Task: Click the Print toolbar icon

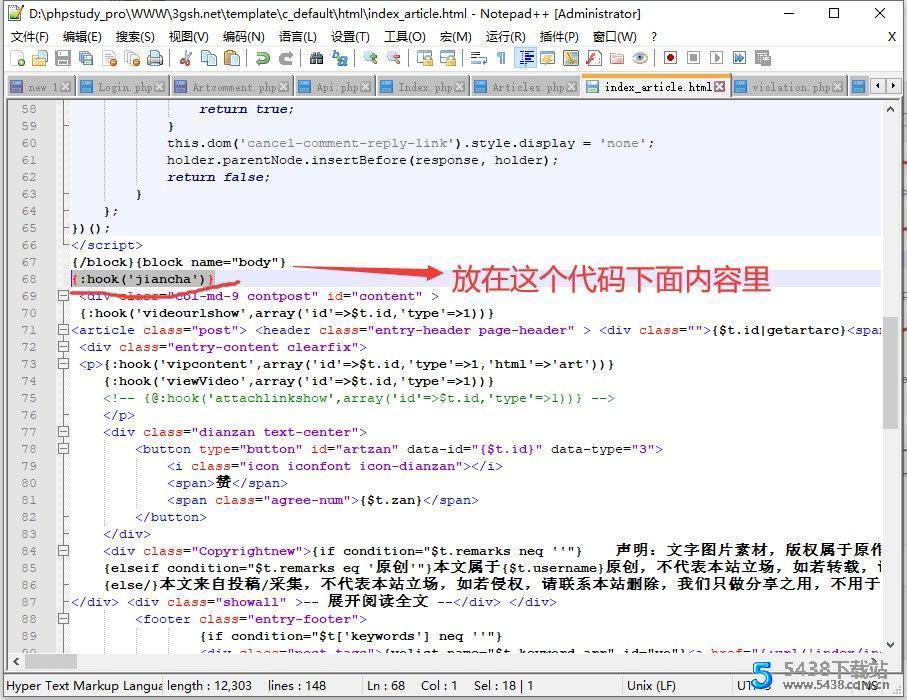Action: click(155, 59)
